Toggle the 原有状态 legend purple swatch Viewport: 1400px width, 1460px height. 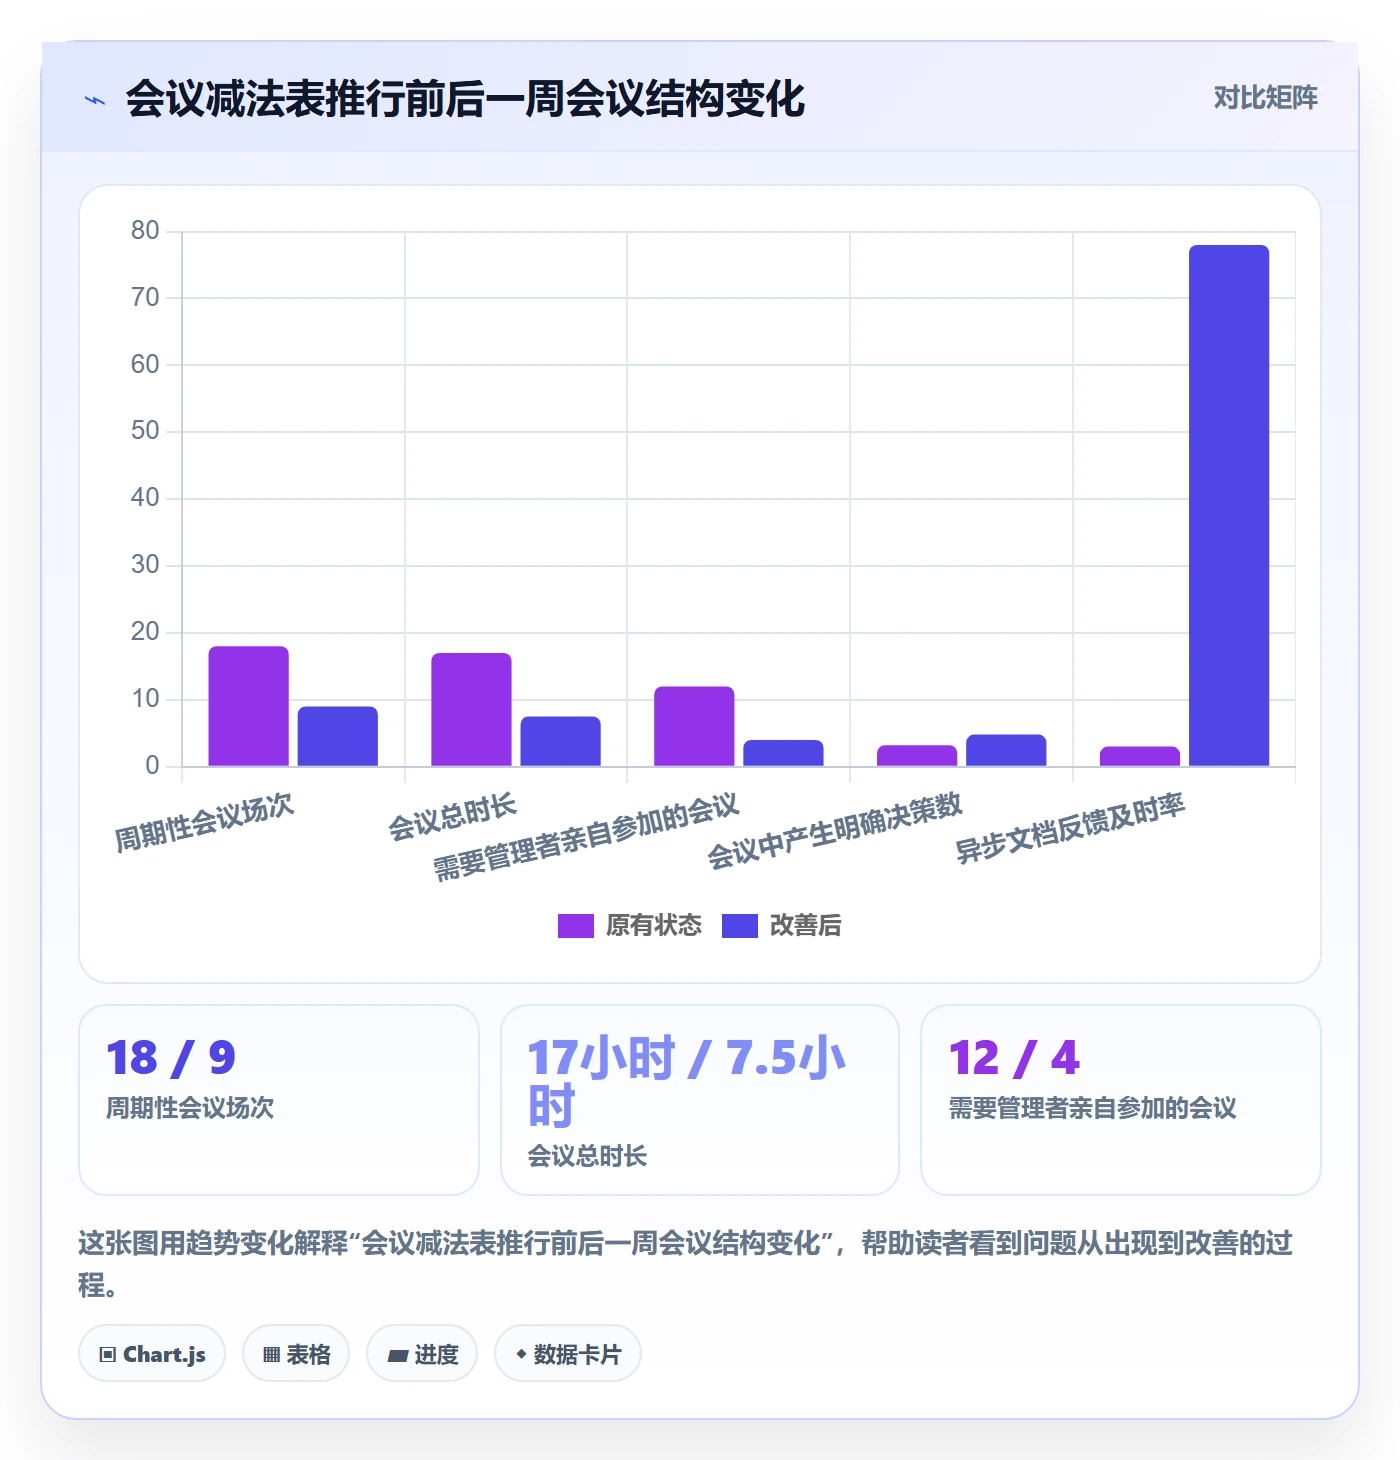click(575, 926)
